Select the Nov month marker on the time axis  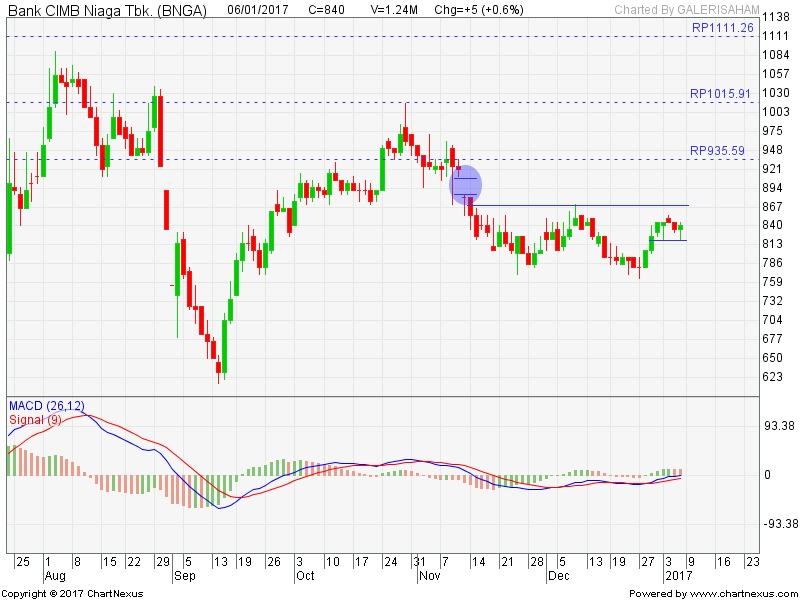[x=430, y=577]
